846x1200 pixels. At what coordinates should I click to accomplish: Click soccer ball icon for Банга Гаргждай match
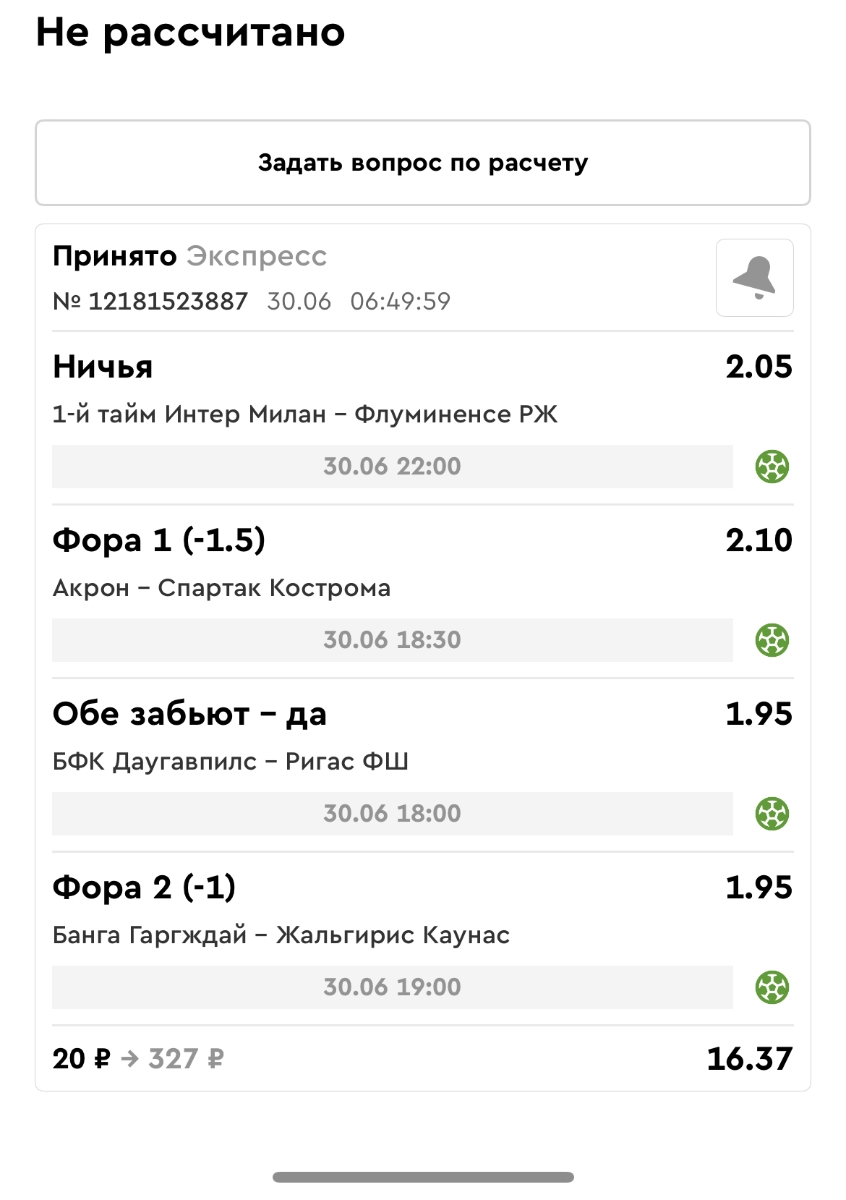pos(772,988)
